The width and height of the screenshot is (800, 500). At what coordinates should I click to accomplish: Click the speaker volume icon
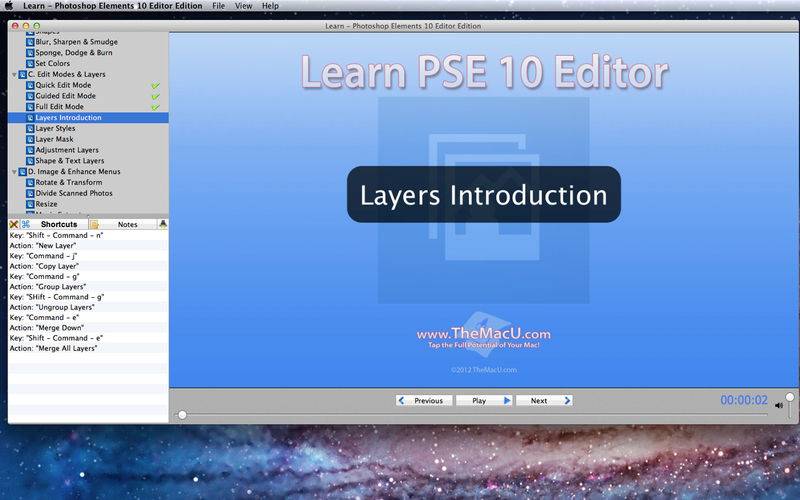(x=779, y=406)
